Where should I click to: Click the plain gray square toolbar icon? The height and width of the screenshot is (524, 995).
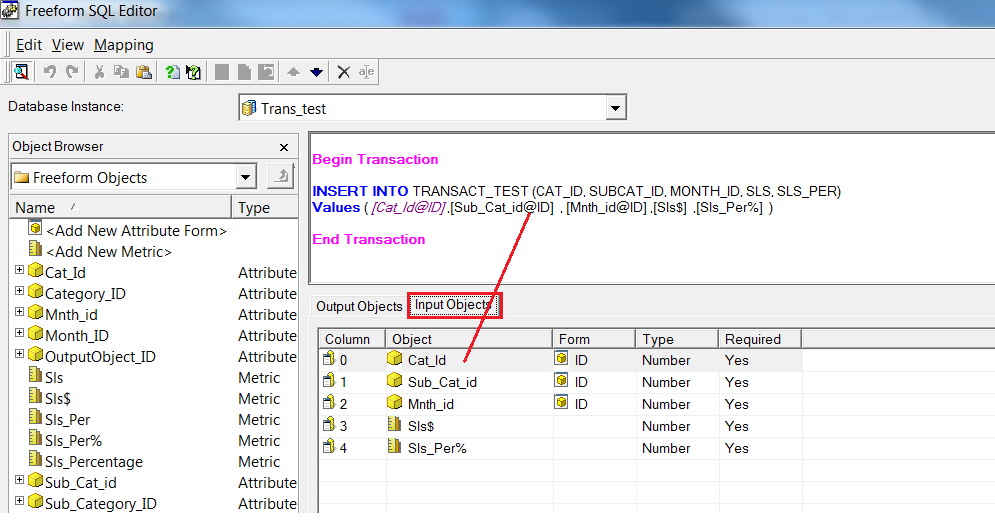(x=221, y=72)
